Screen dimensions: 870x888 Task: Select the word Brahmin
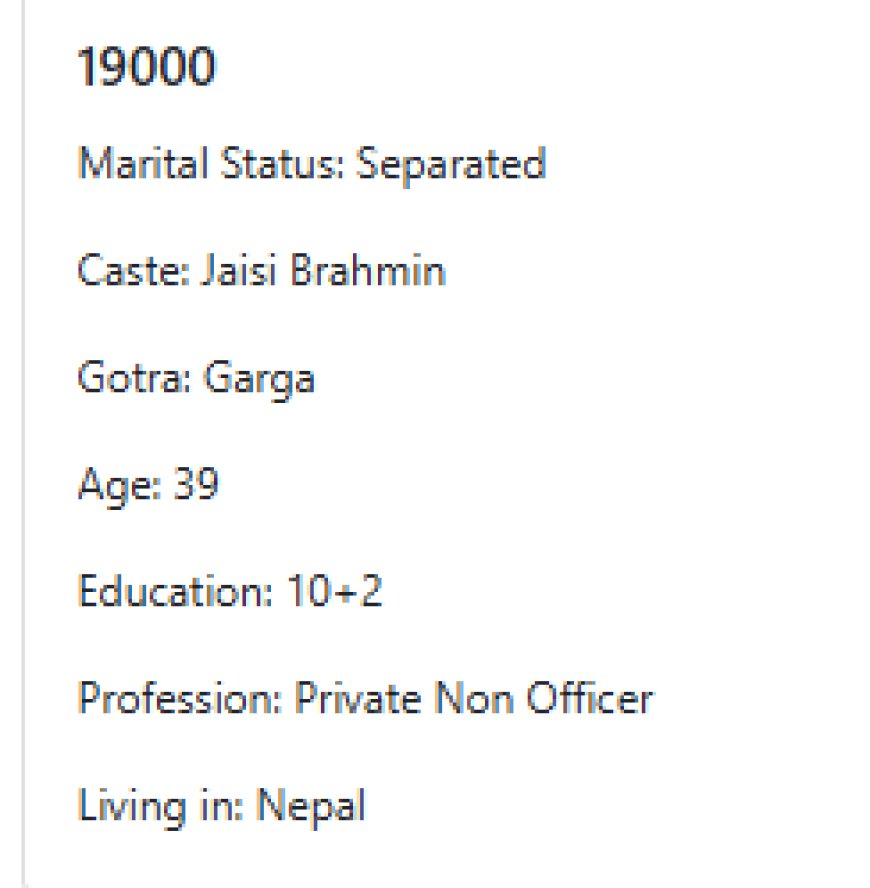368,270
